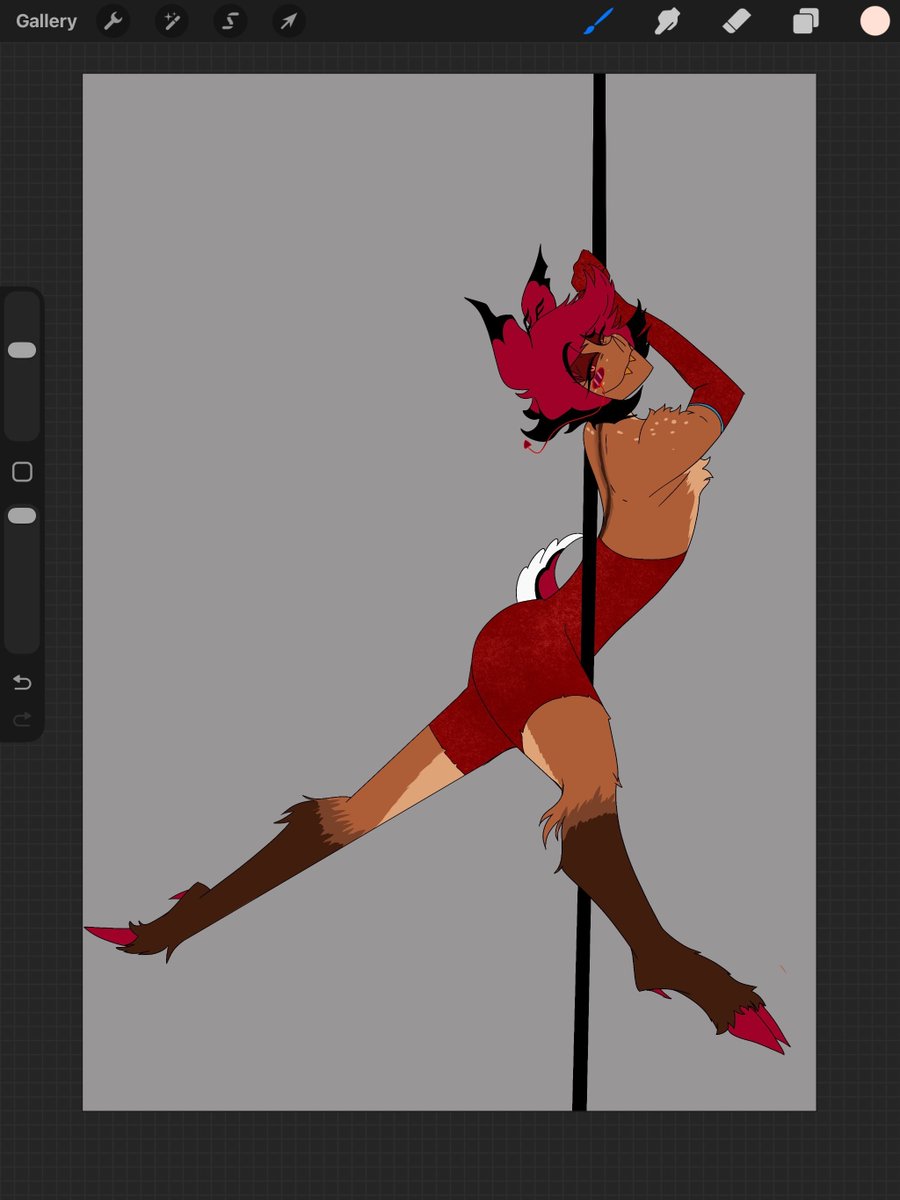Open the Layers panel
Screen dimensions: 900x1200
tap(805, 20)
